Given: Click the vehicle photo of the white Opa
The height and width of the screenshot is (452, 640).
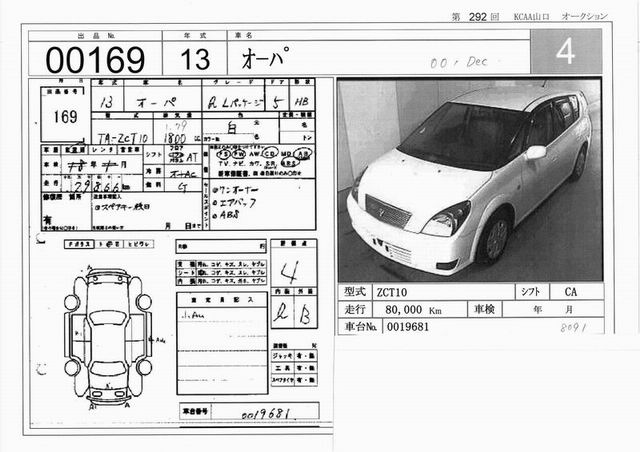Looking at the screenshot, I should 469,180.
